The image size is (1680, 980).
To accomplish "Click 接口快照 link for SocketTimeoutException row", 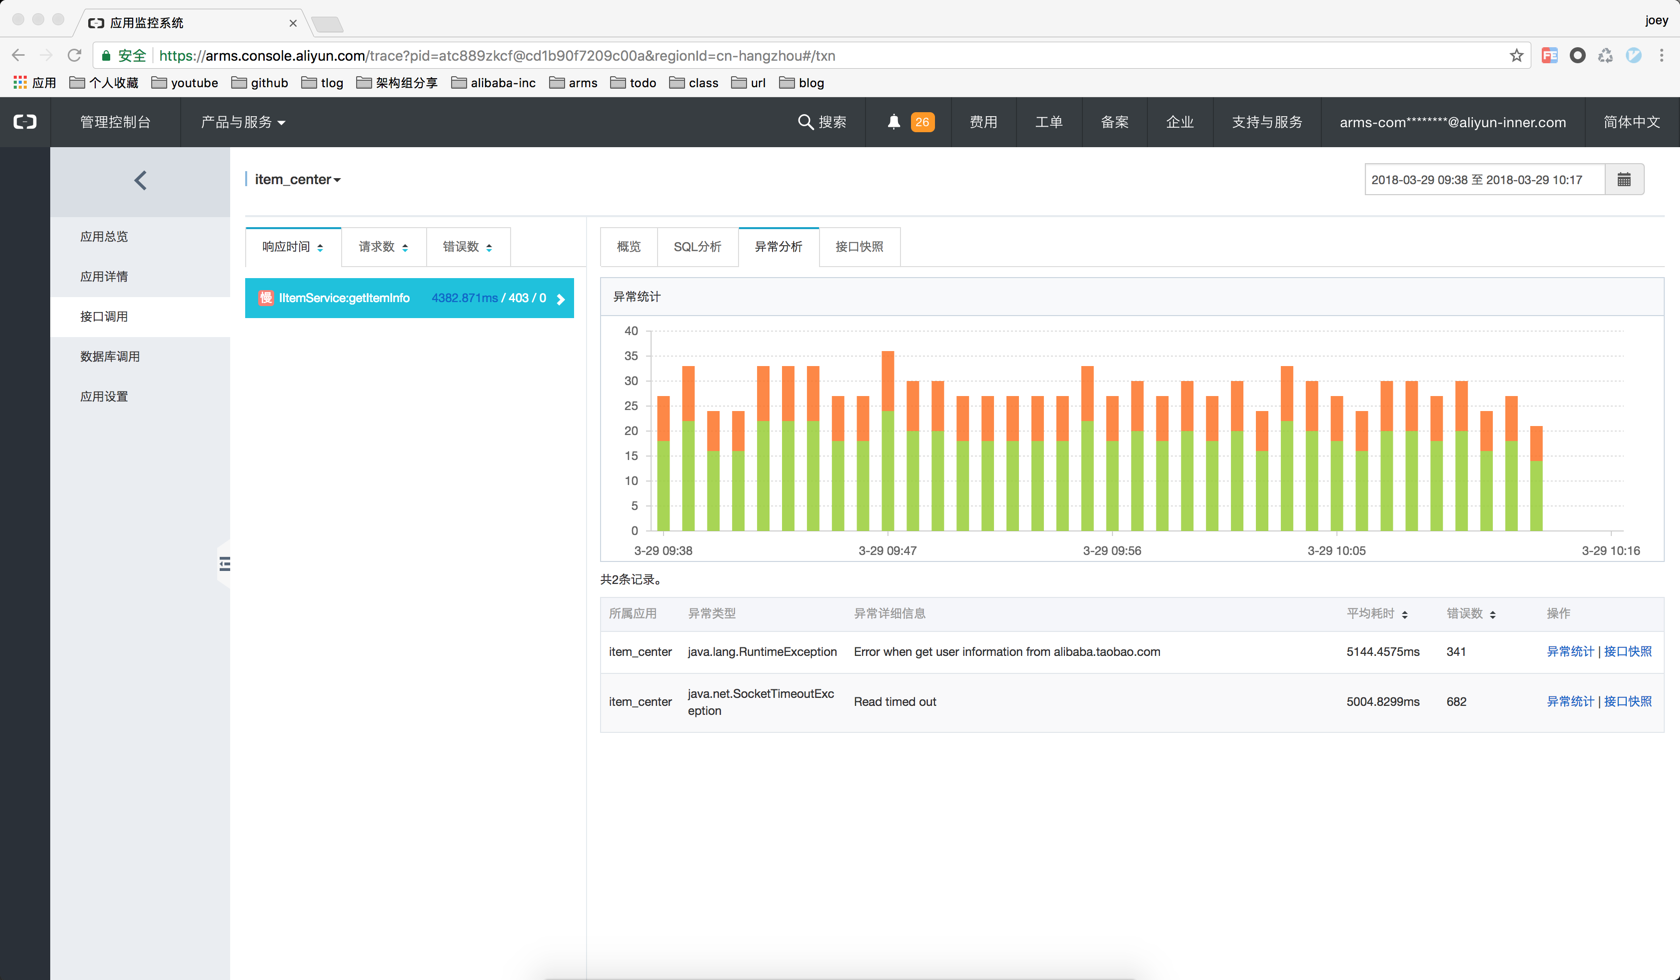I will click(x=1628, y=702).
